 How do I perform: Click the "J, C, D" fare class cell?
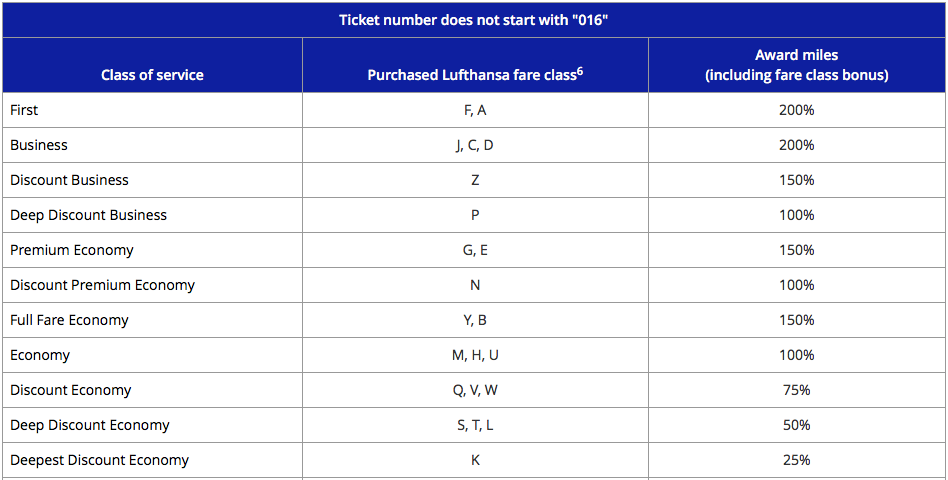click(475, 145)
